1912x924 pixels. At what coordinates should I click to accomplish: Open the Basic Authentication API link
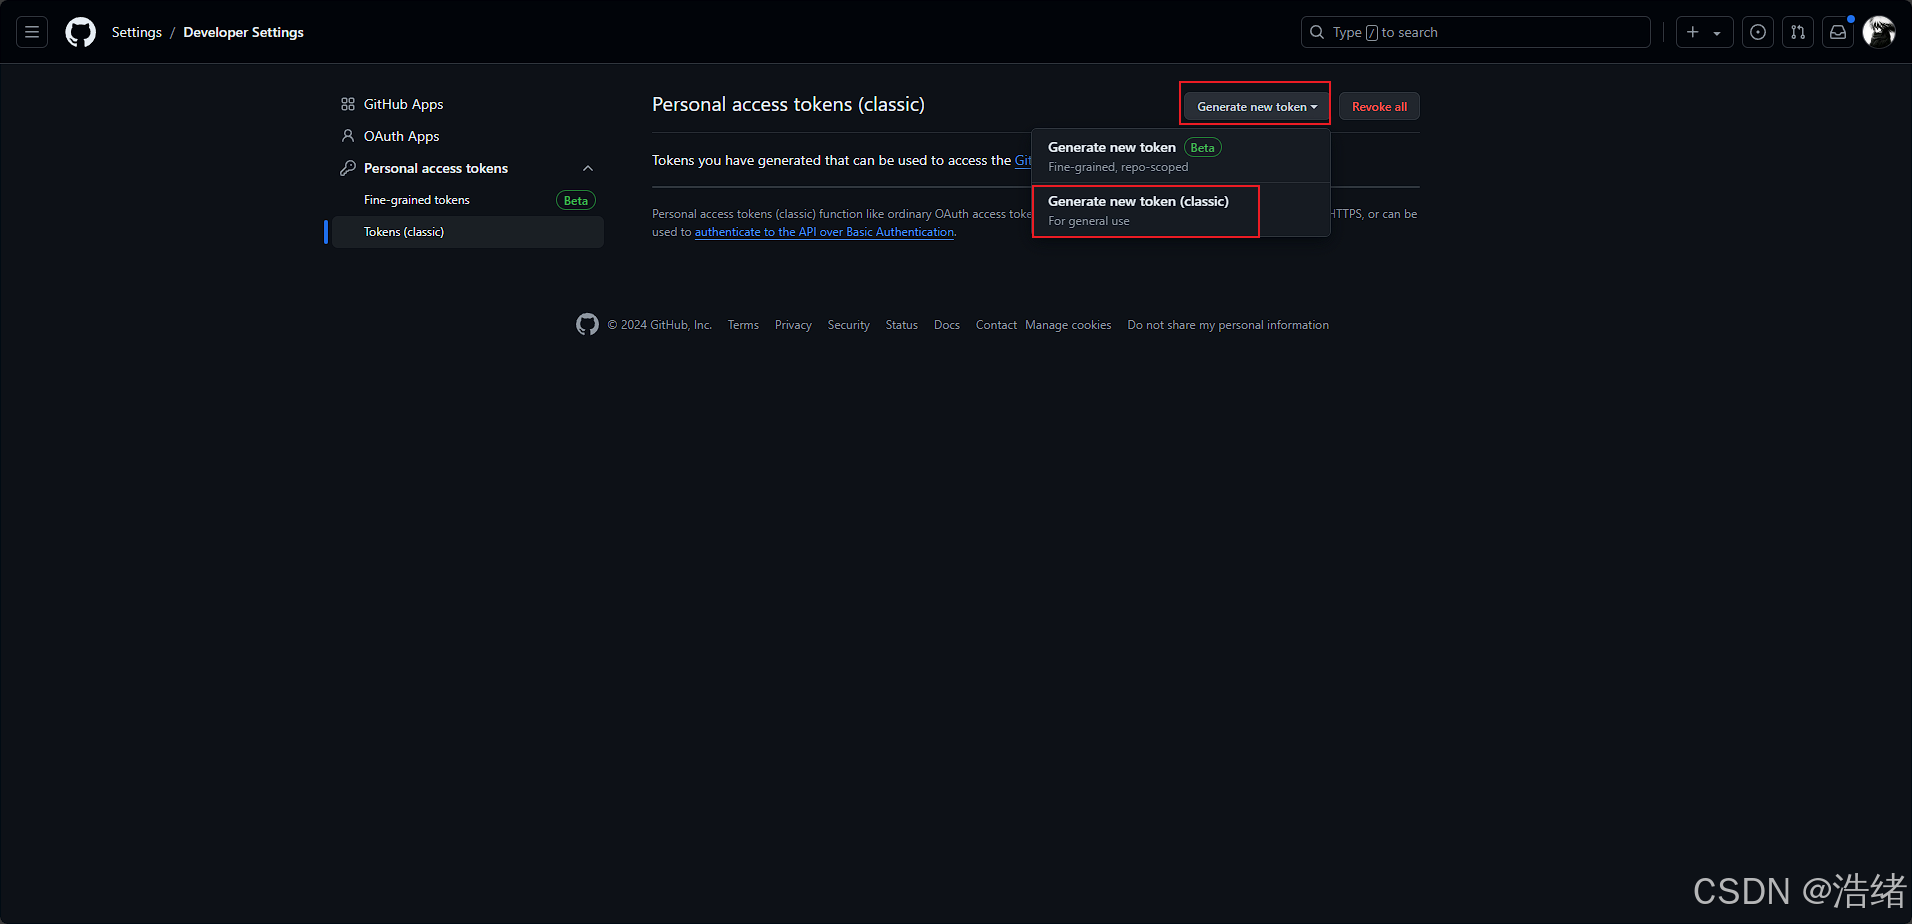824,232
